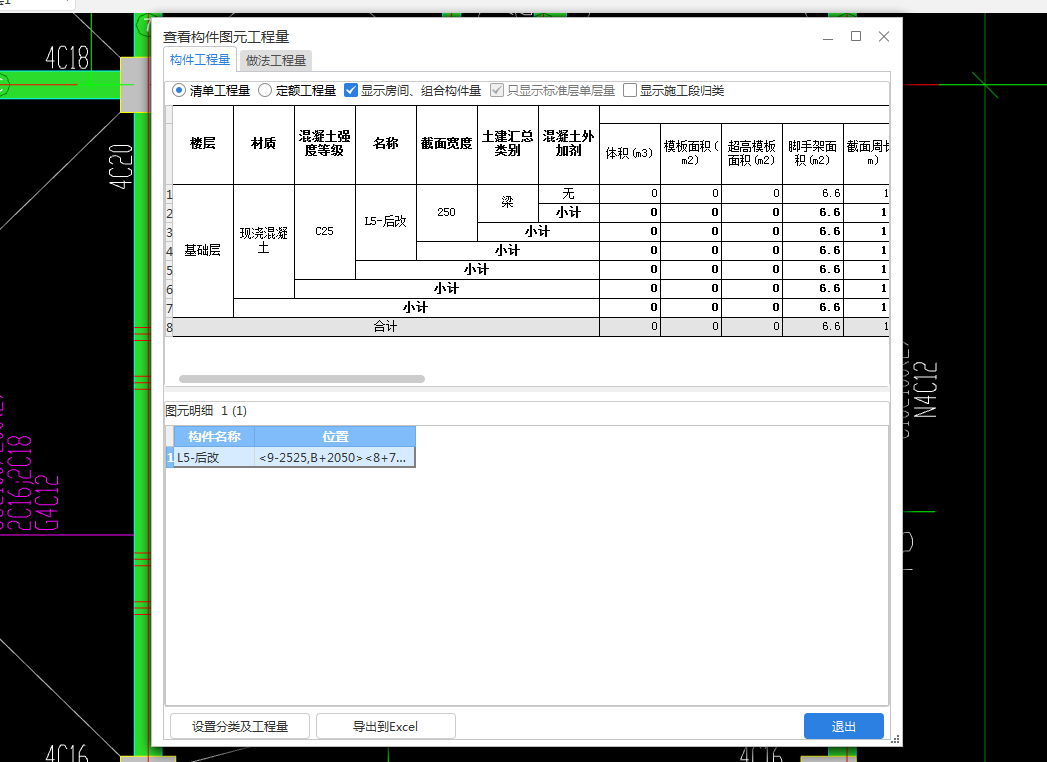The width and height of the screenshot is (1047, 762).
Task: Select the C25 strength grade cell
Action: point(324,231)
